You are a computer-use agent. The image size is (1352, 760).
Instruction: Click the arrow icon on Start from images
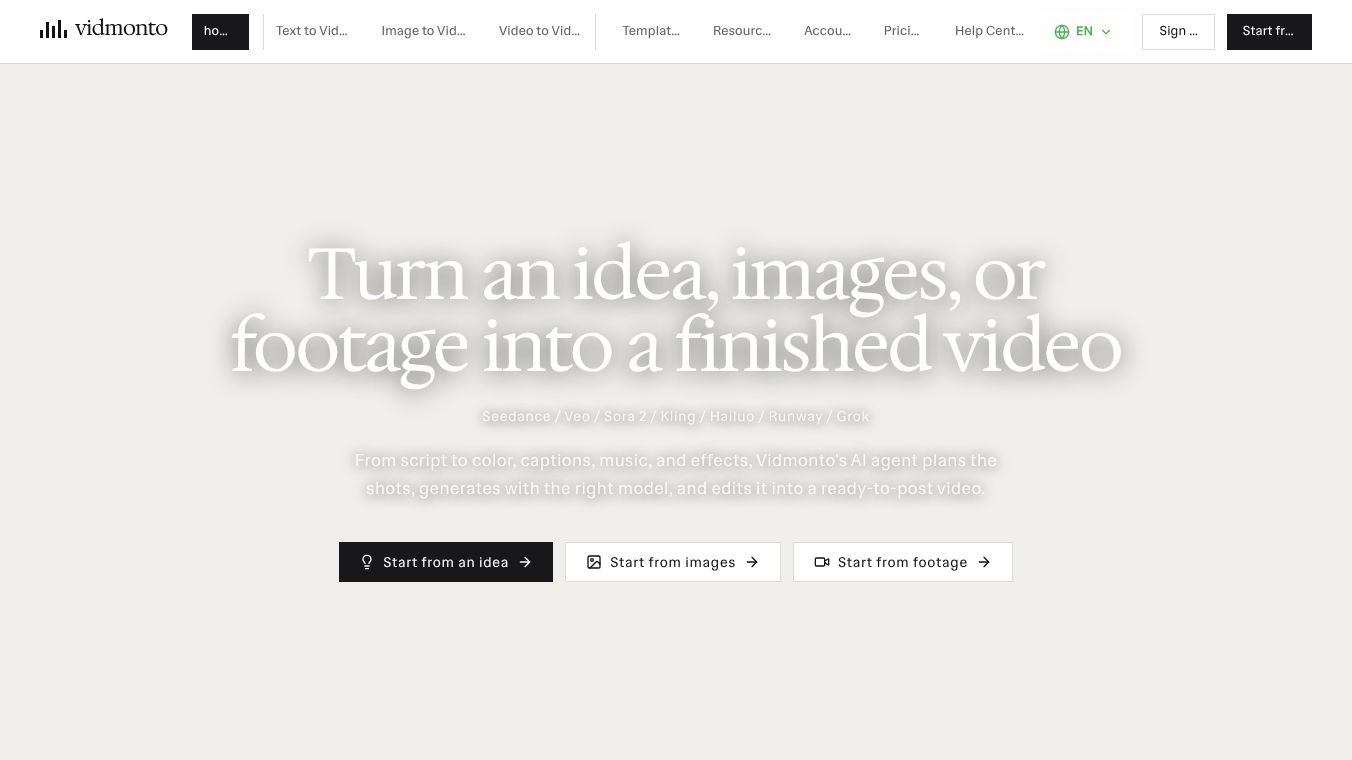[x=752, y=562]
